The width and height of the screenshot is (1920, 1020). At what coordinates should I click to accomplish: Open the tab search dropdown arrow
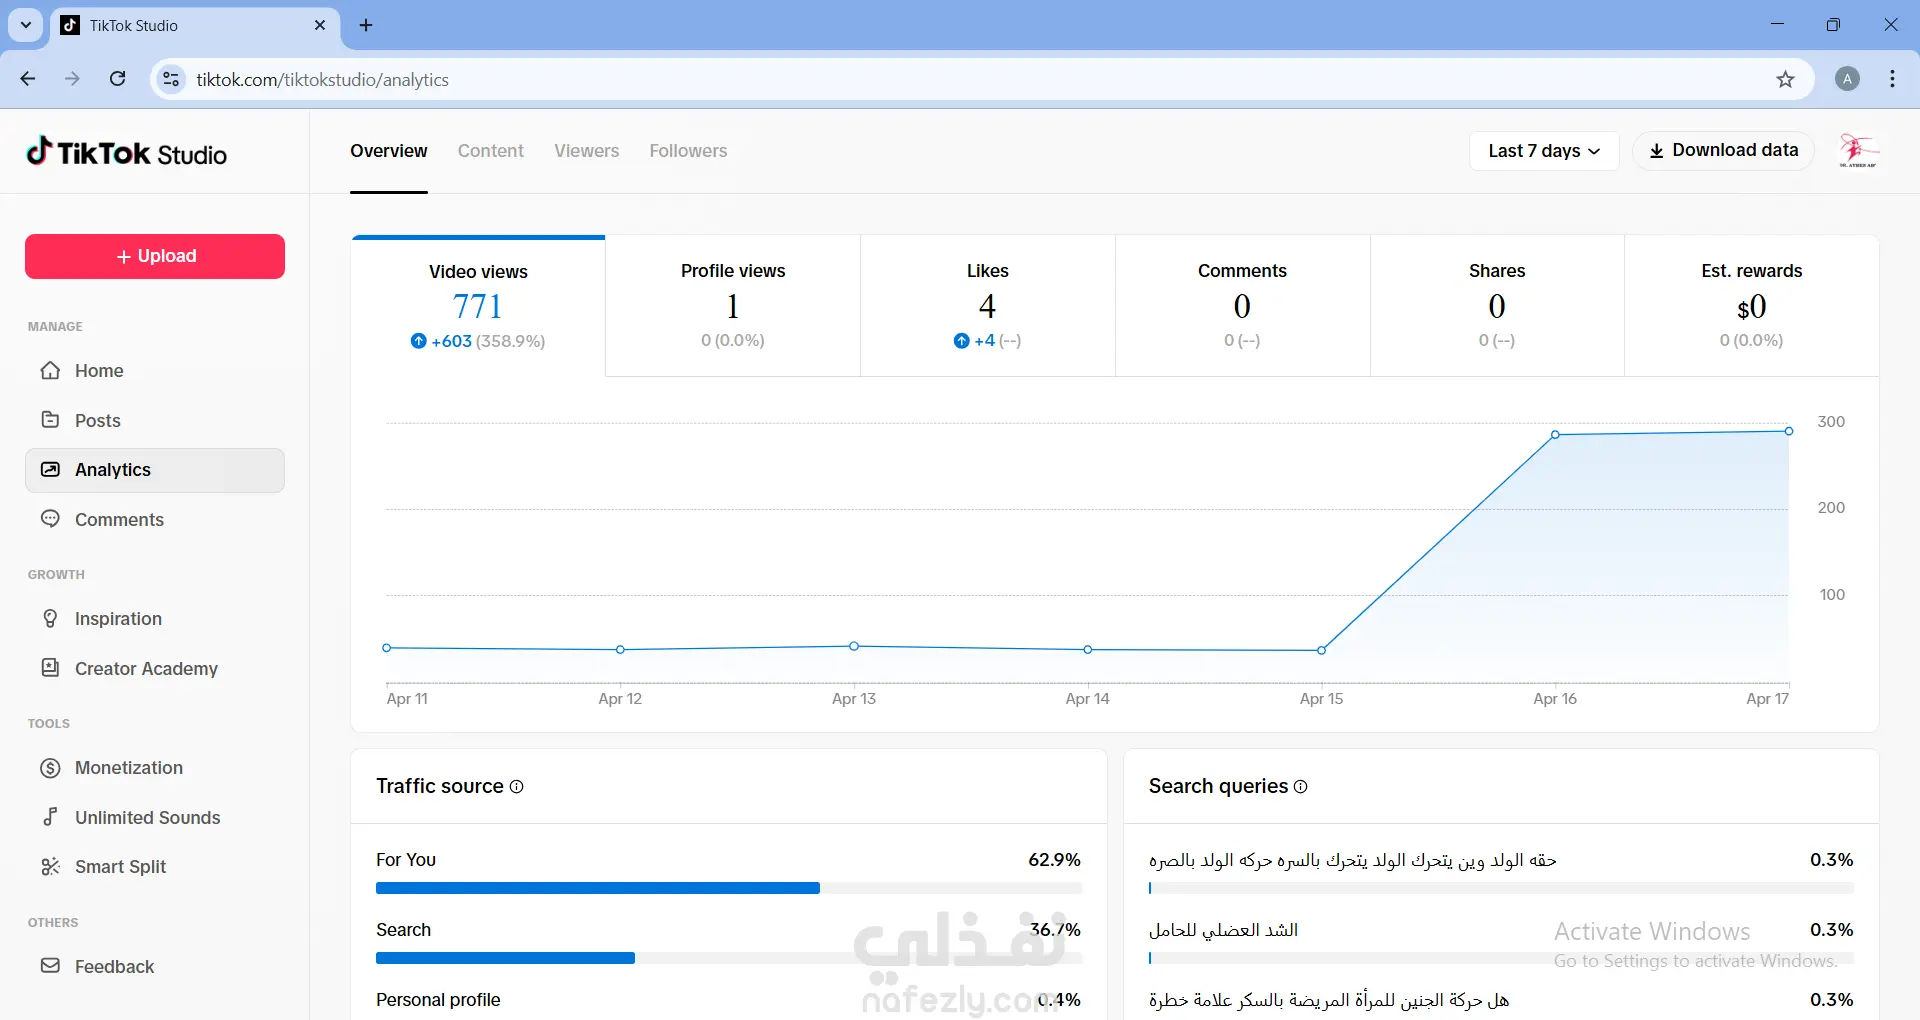[x=26, y=25]
